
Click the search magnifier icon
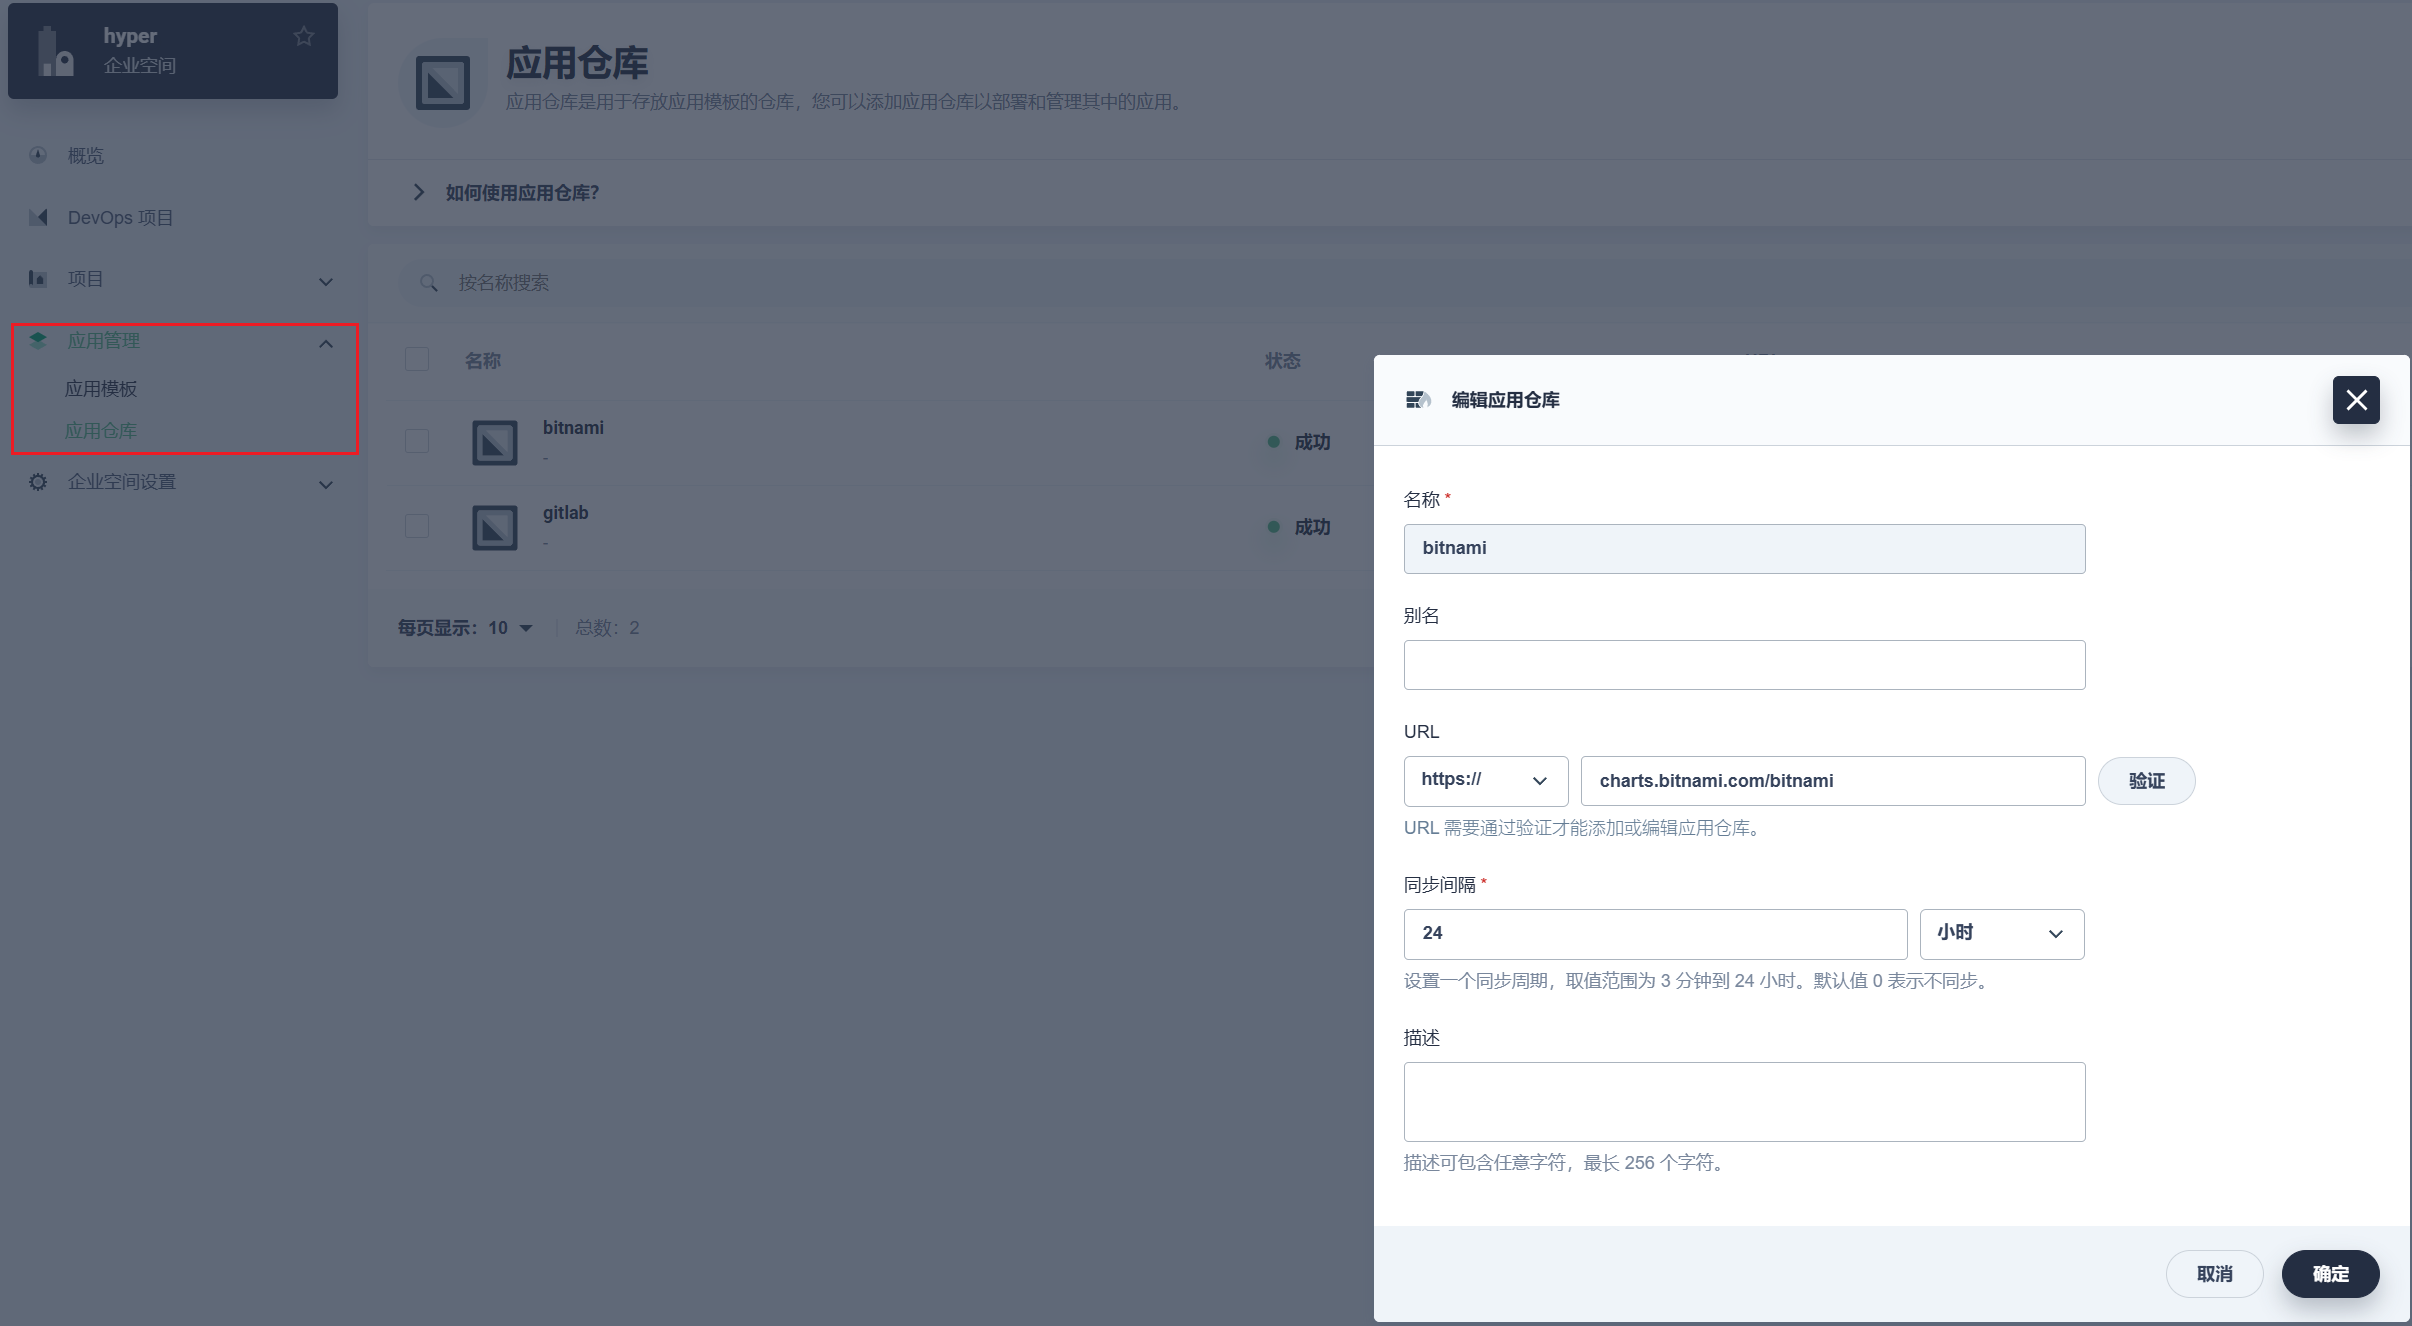[x=429, y=283]
